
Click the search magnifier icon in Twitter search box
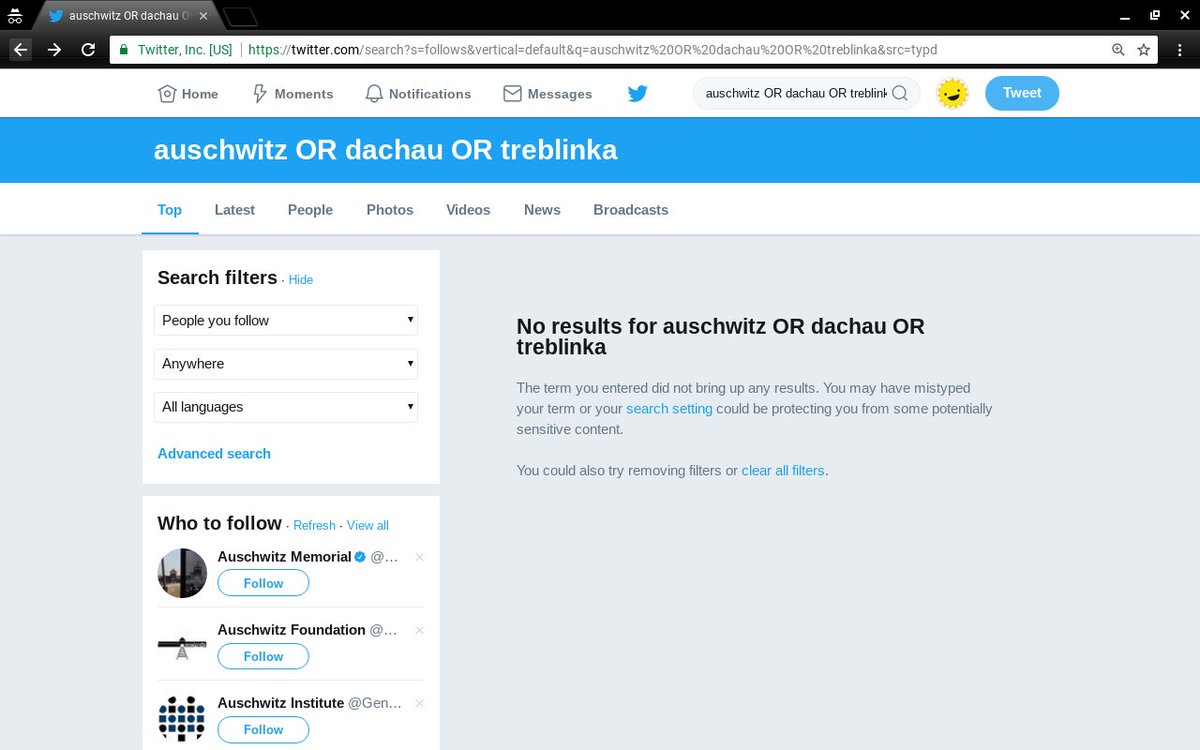point(900,93)
